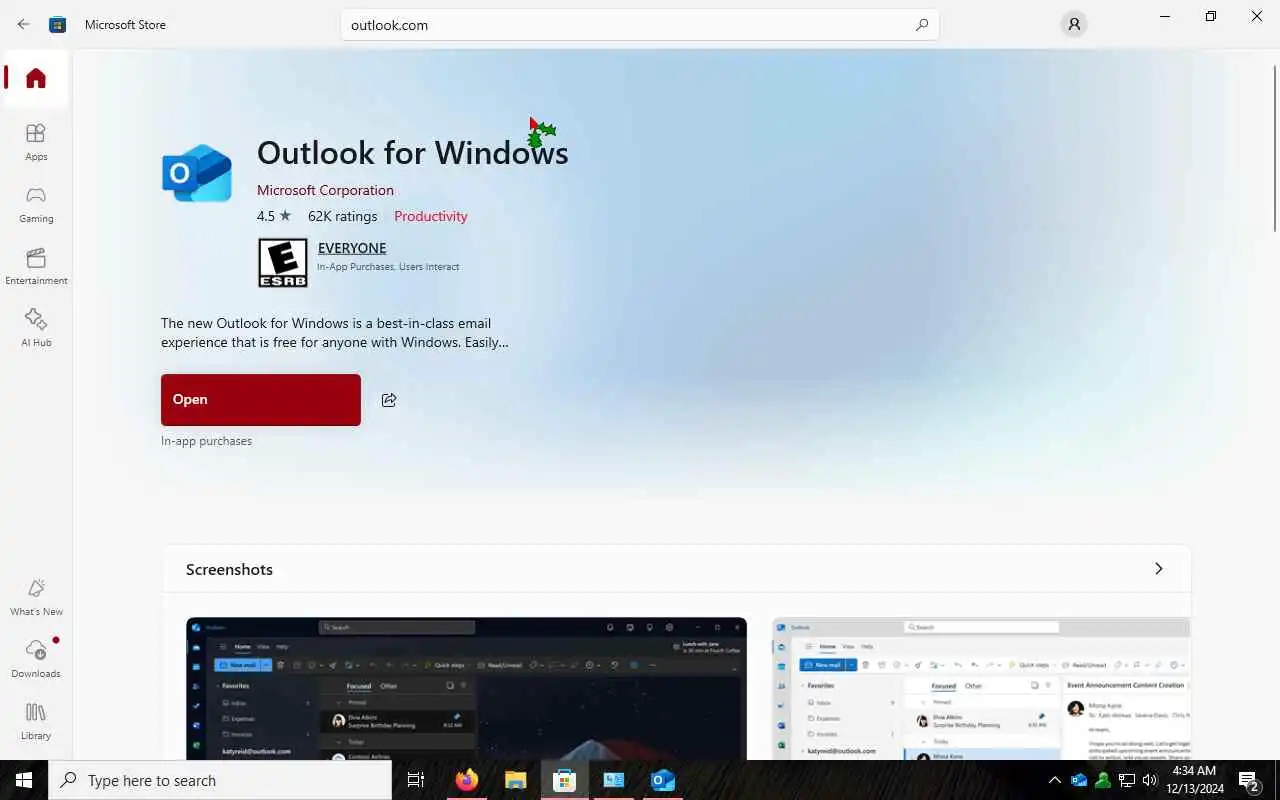This screenshot has height=800, width=1280.
Task: Open the dark-theme Outlook screenshot thumbnail
Action: click(x=466, y=688)
